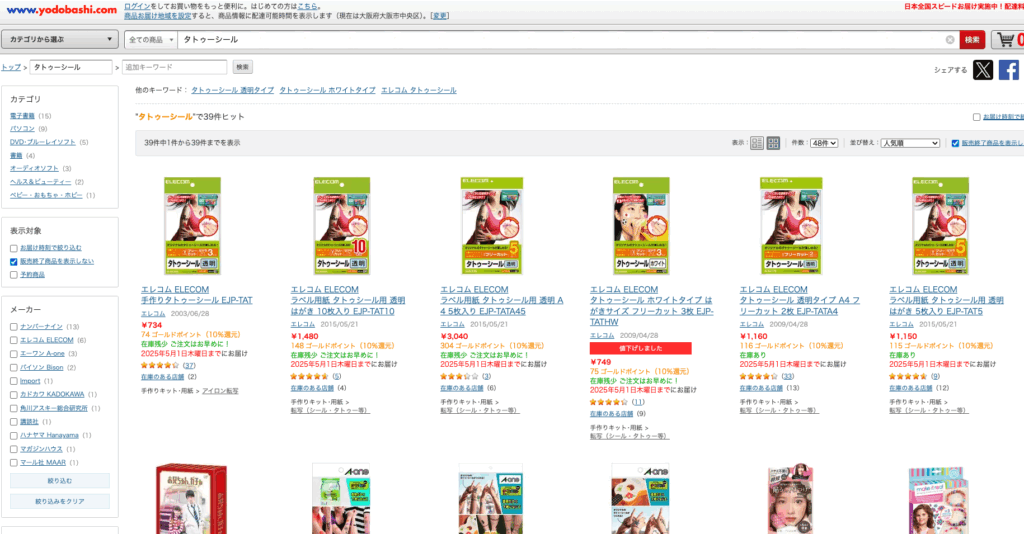1024x534 pixels.
Task: Open the カテゴリから選ぶ dropdown
Action: (x=60, y=39)
